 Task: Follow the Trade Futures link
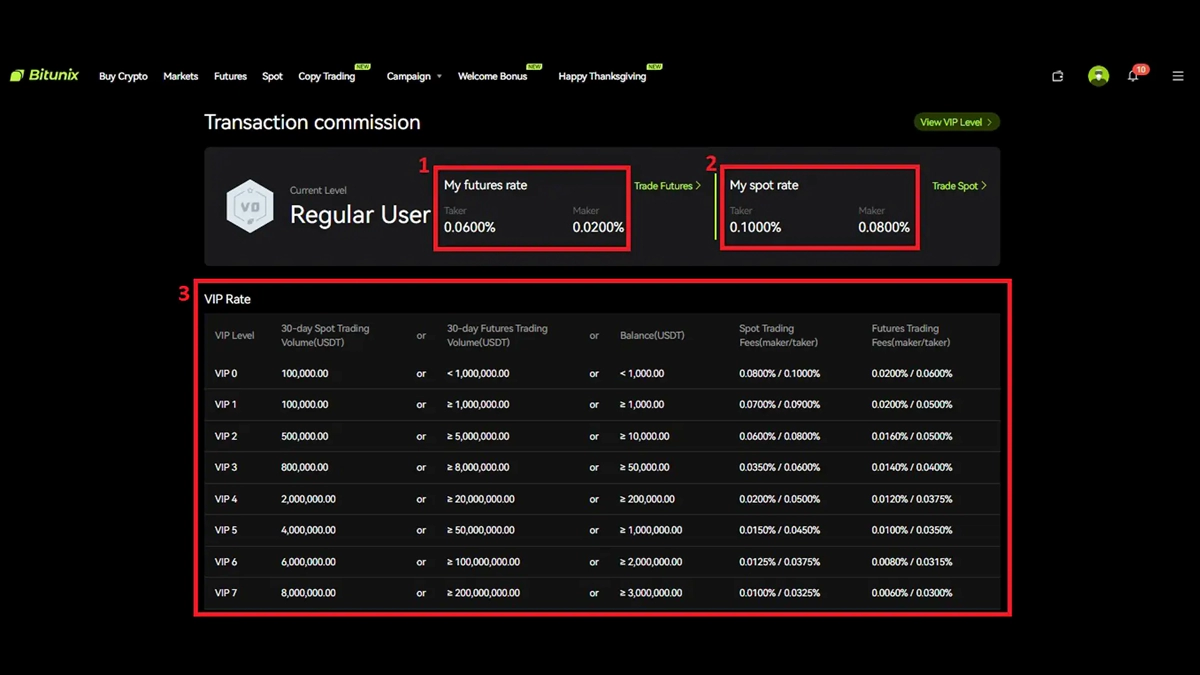click(x=667, y=186)
